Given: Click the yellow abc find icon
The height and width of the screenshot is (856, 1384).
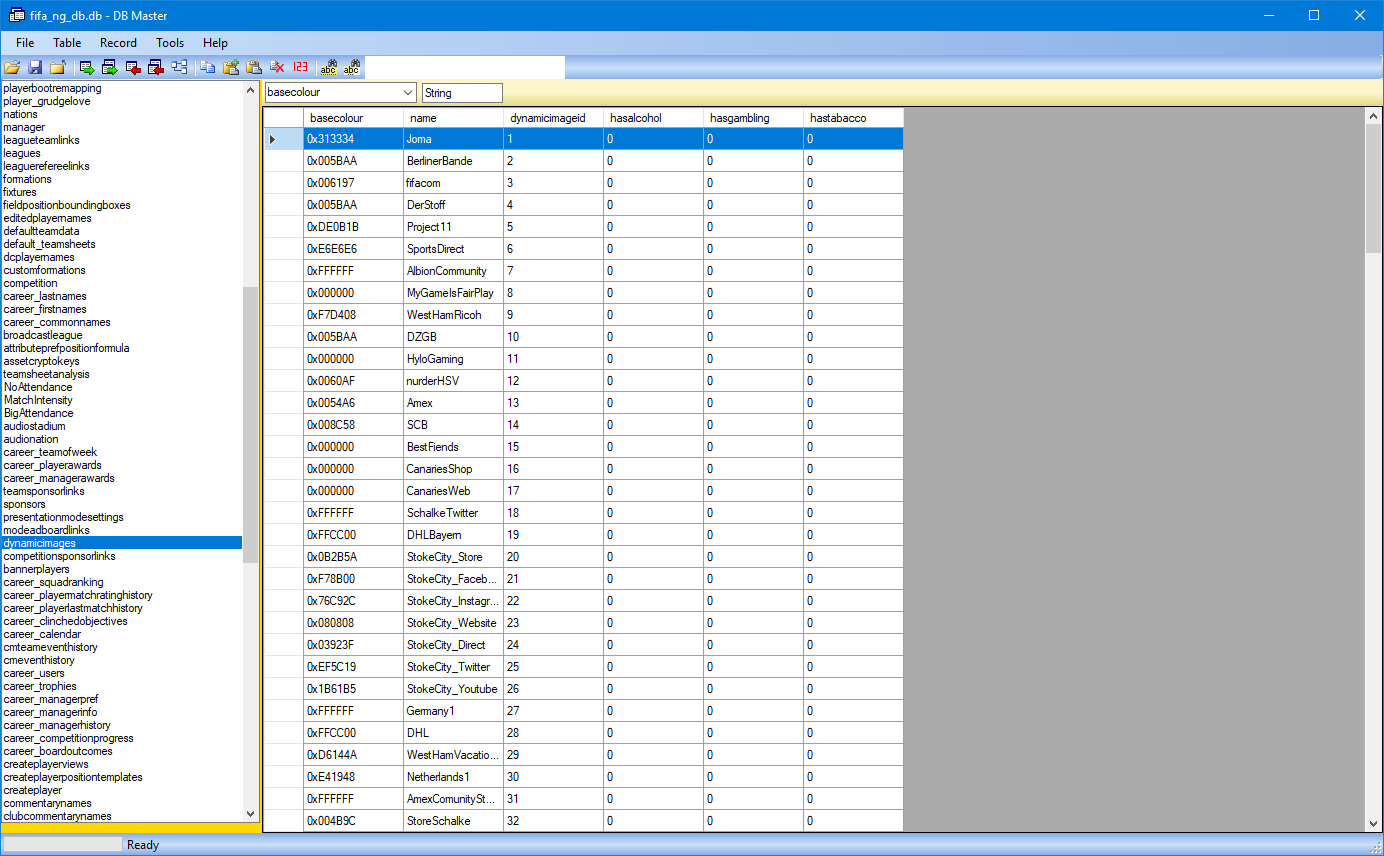Looking at the screenshot, I should pos(329,68).
